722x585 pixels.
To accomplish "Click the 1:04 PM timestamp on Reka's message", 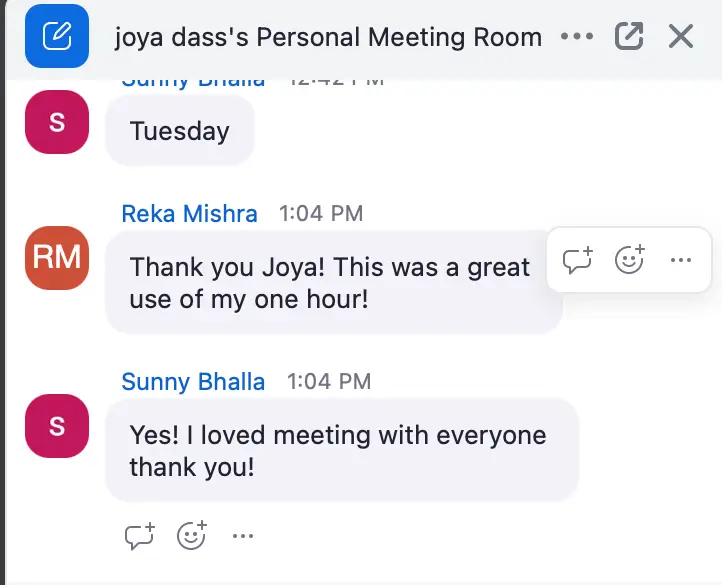I will click(320, 213).
